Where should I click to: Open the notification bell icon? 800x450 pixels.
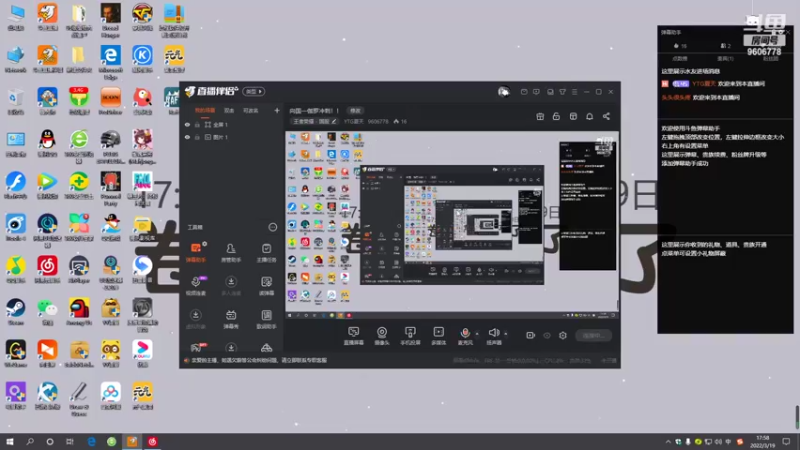point(589,116)
